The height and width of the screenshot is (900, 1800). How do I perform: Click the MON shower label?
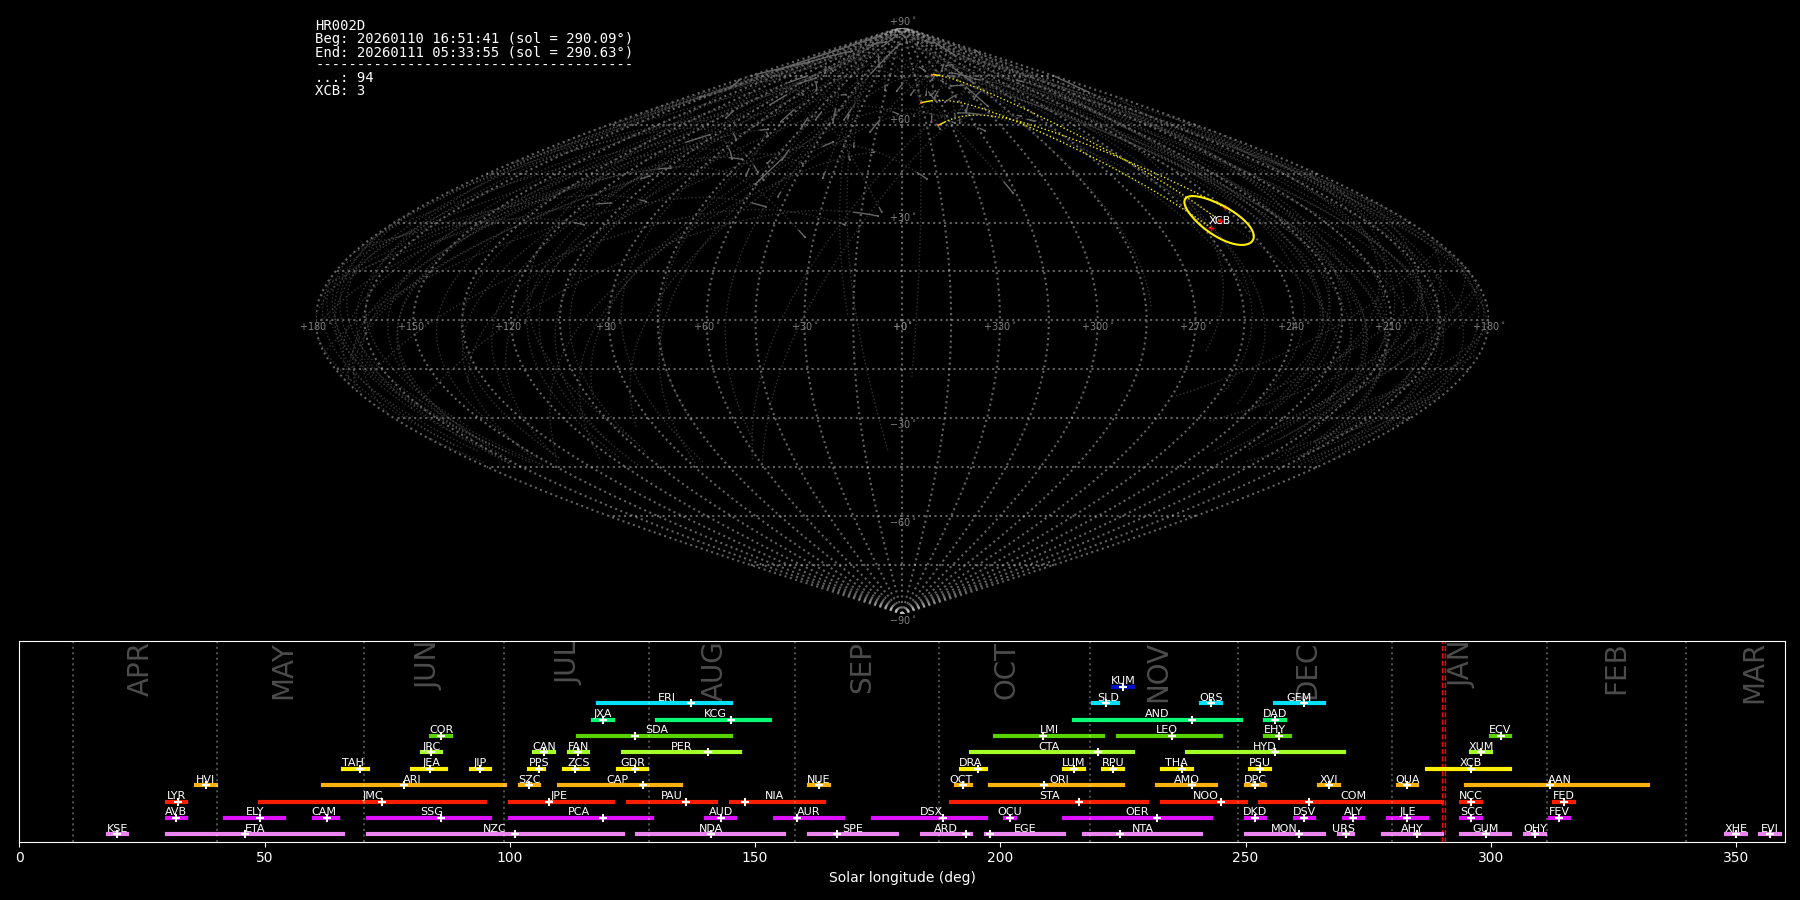click(x=1284, y=829)
